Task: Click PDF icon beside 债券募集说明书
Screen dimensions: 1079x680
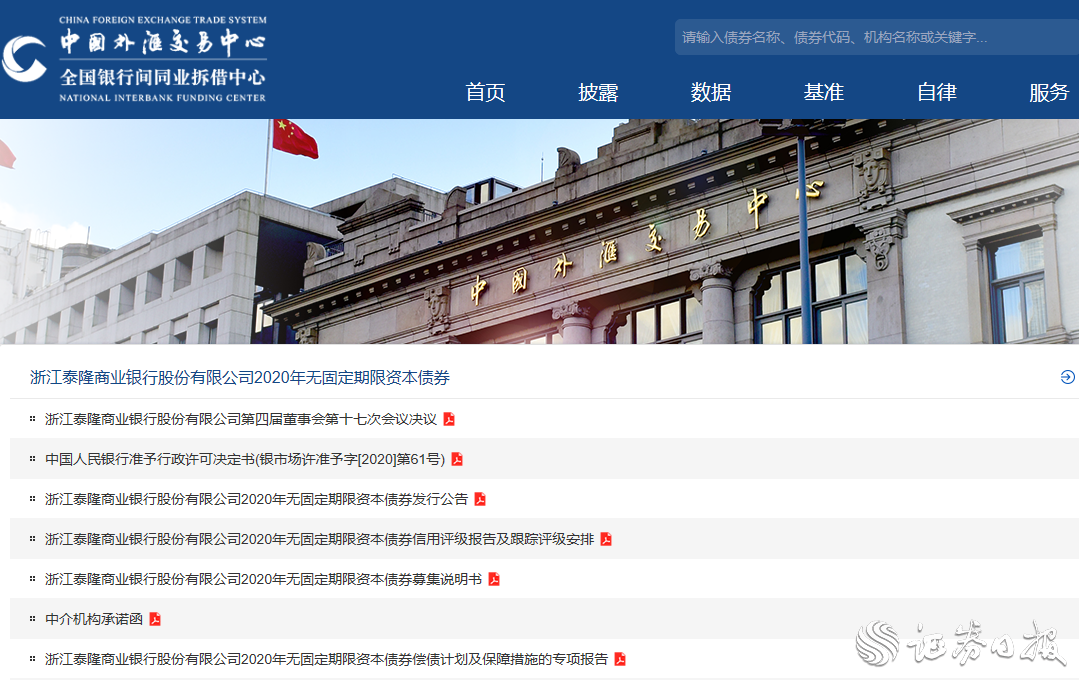Action: (494, 579)
